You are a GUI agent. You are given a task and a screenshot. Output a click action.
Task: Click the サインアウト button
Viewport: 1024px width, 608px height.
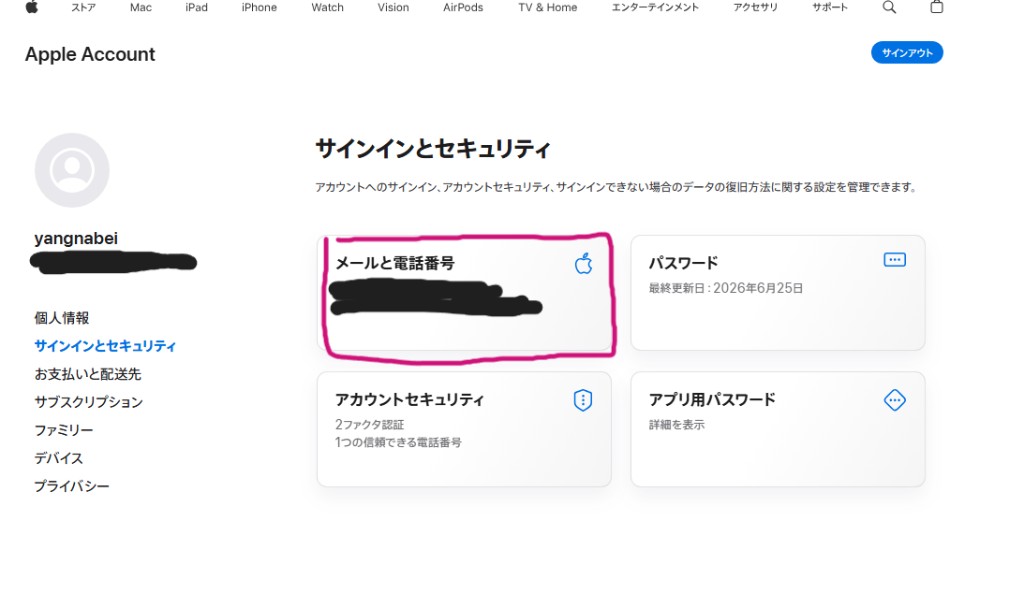pyautogui.click(x=906, y=53)
